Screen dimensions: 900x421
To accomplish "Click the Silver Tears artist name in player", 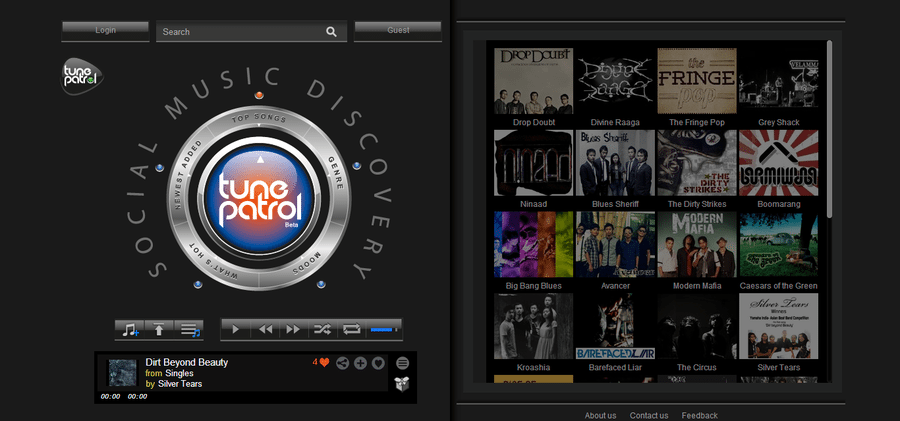I will pyautogui.click(x=180, y=384).
